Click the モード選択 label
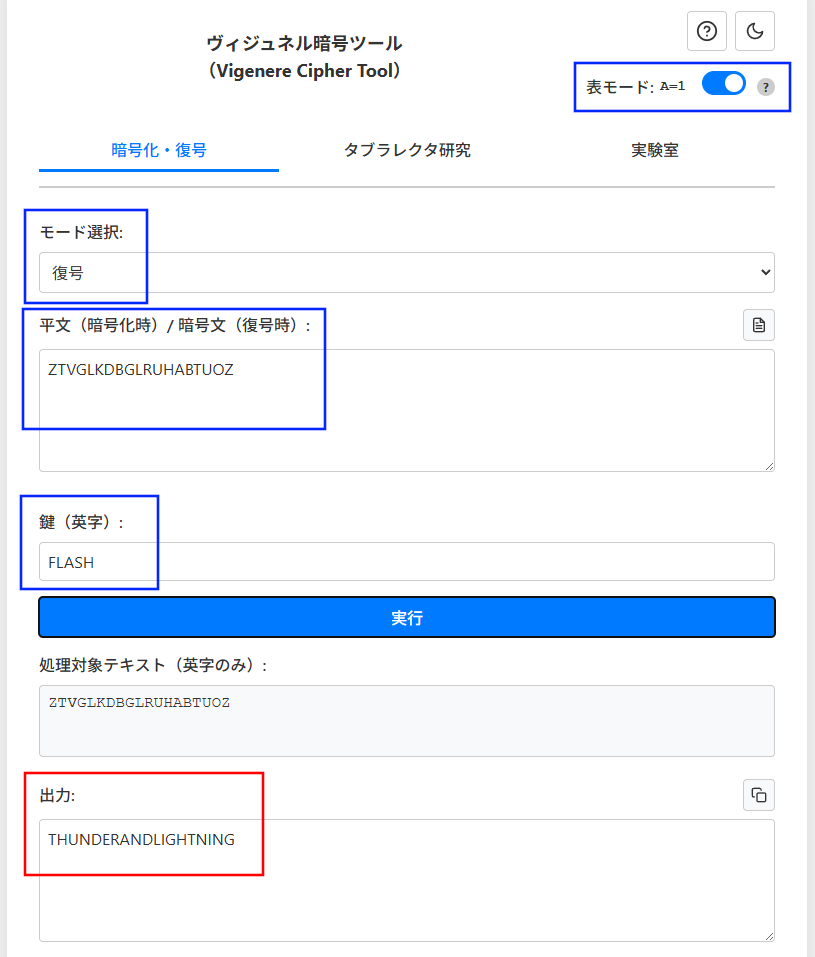 click(x=81, y=231)
